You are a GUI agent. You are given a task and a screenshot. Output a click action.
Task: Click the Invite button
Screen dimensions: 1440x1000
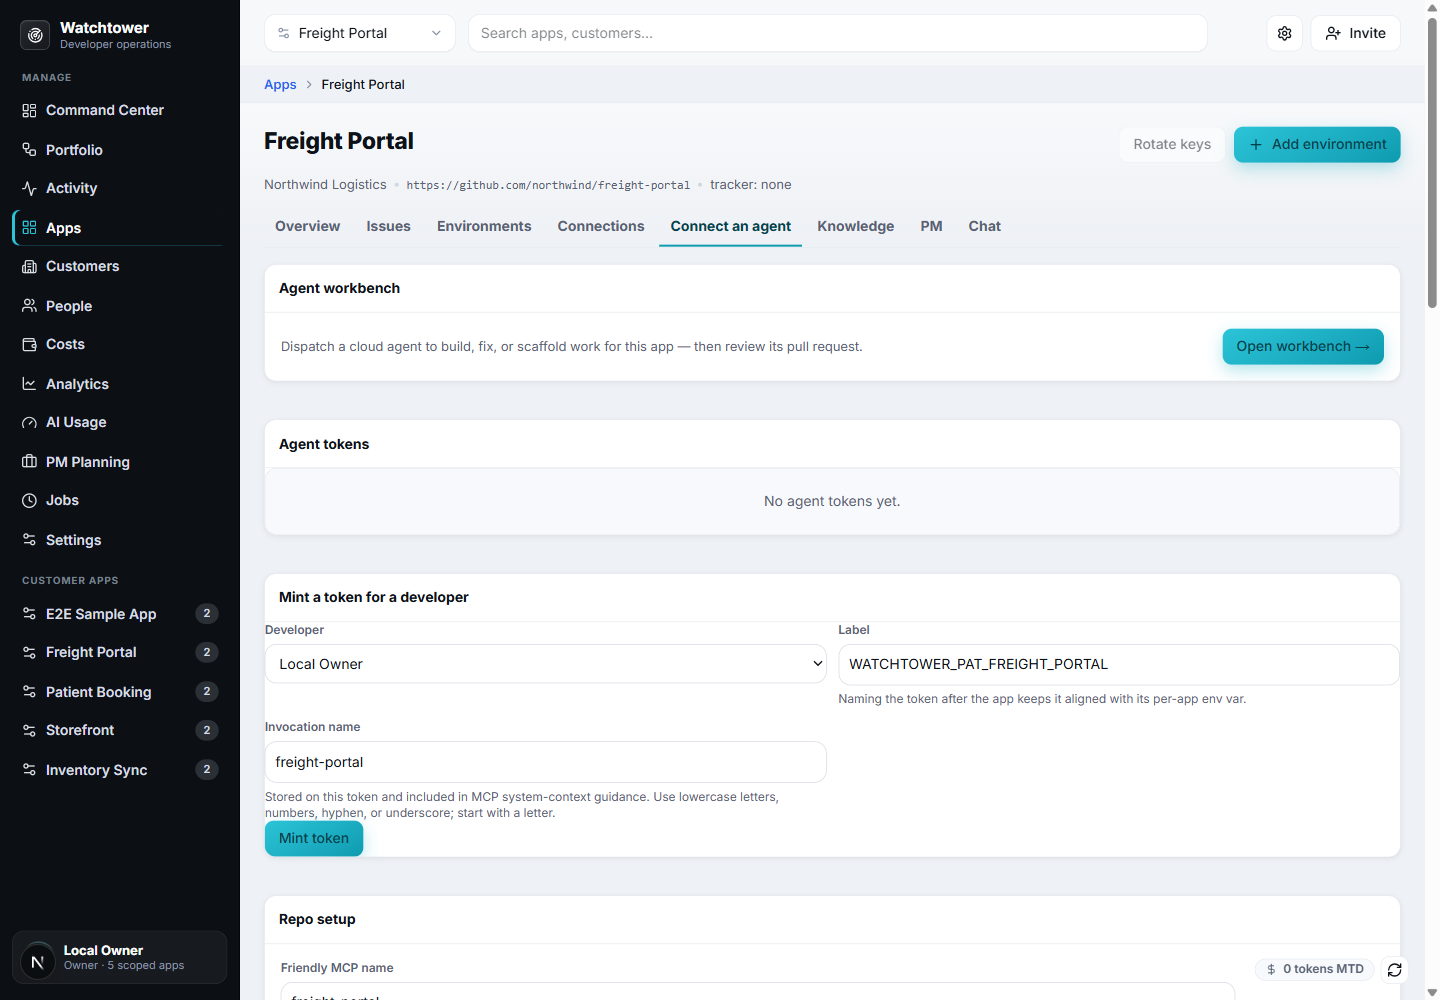point(1356,33)
